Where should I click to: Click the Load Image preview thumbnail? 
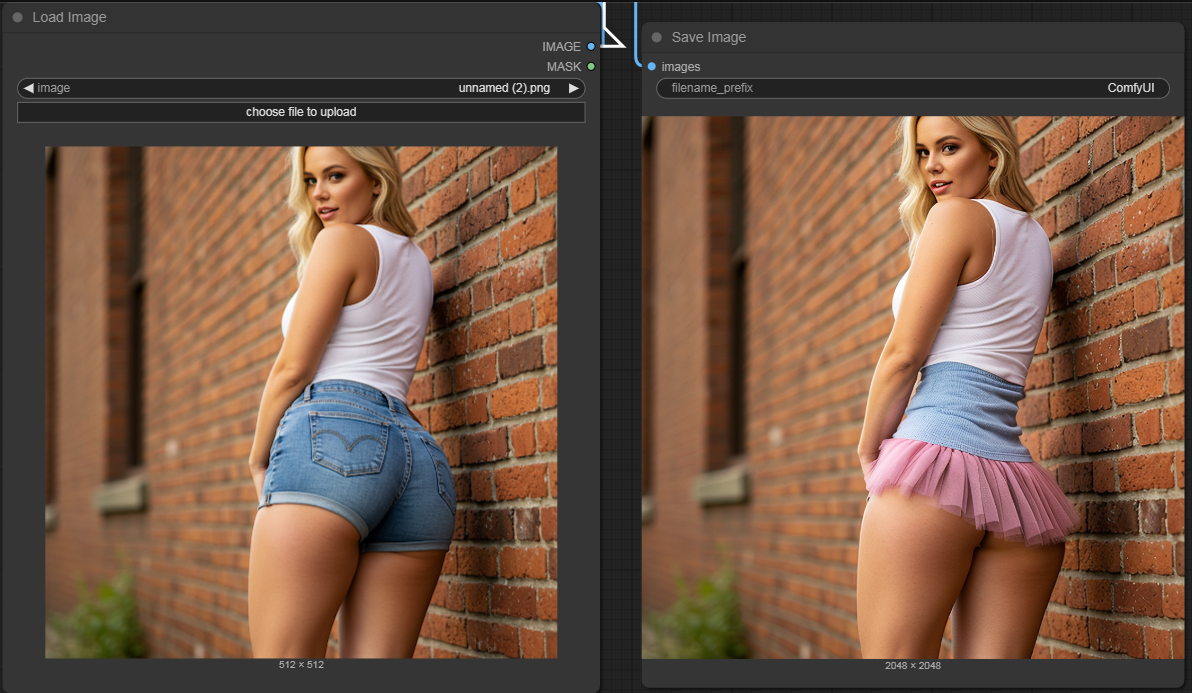[x=301, y=402]
